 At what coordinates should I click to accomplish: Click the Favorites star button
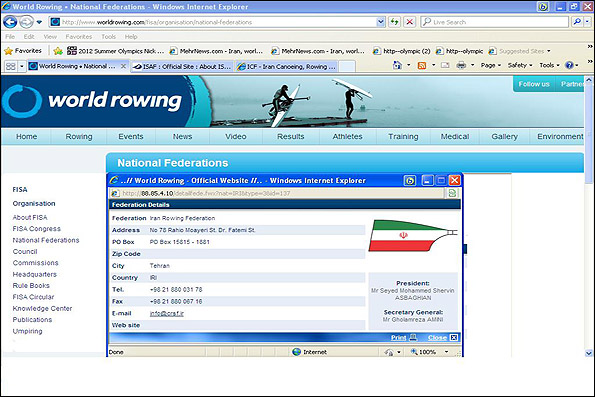[23, 50]
